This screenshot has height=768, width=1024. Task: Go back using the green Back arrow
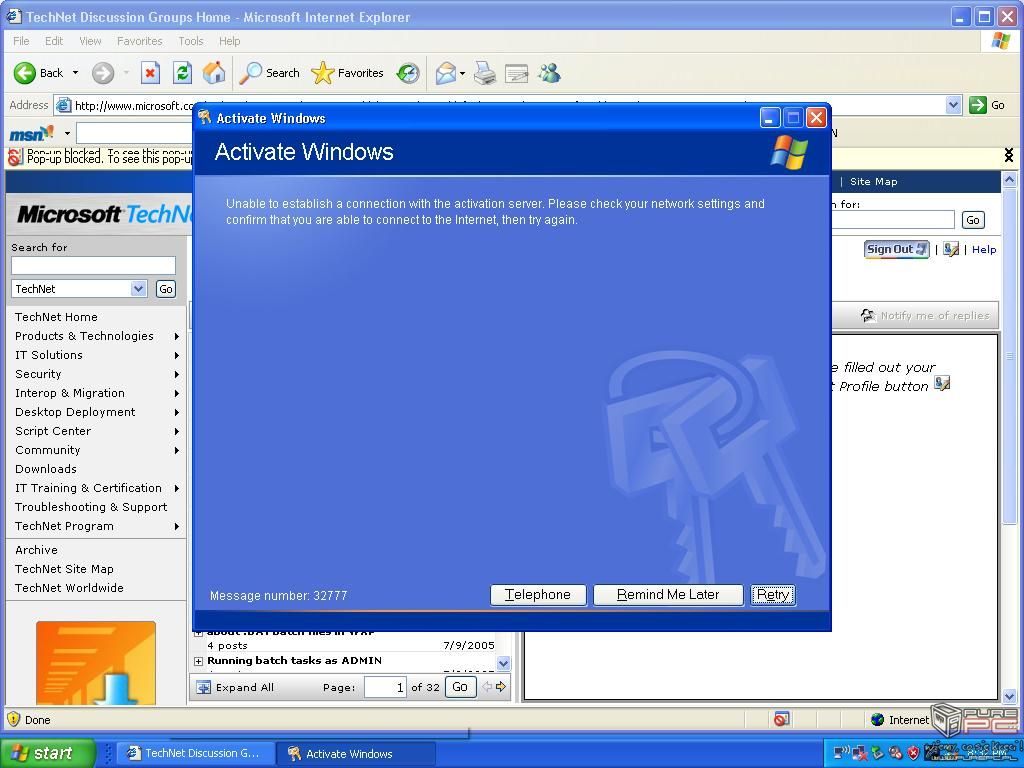point(25,73)
